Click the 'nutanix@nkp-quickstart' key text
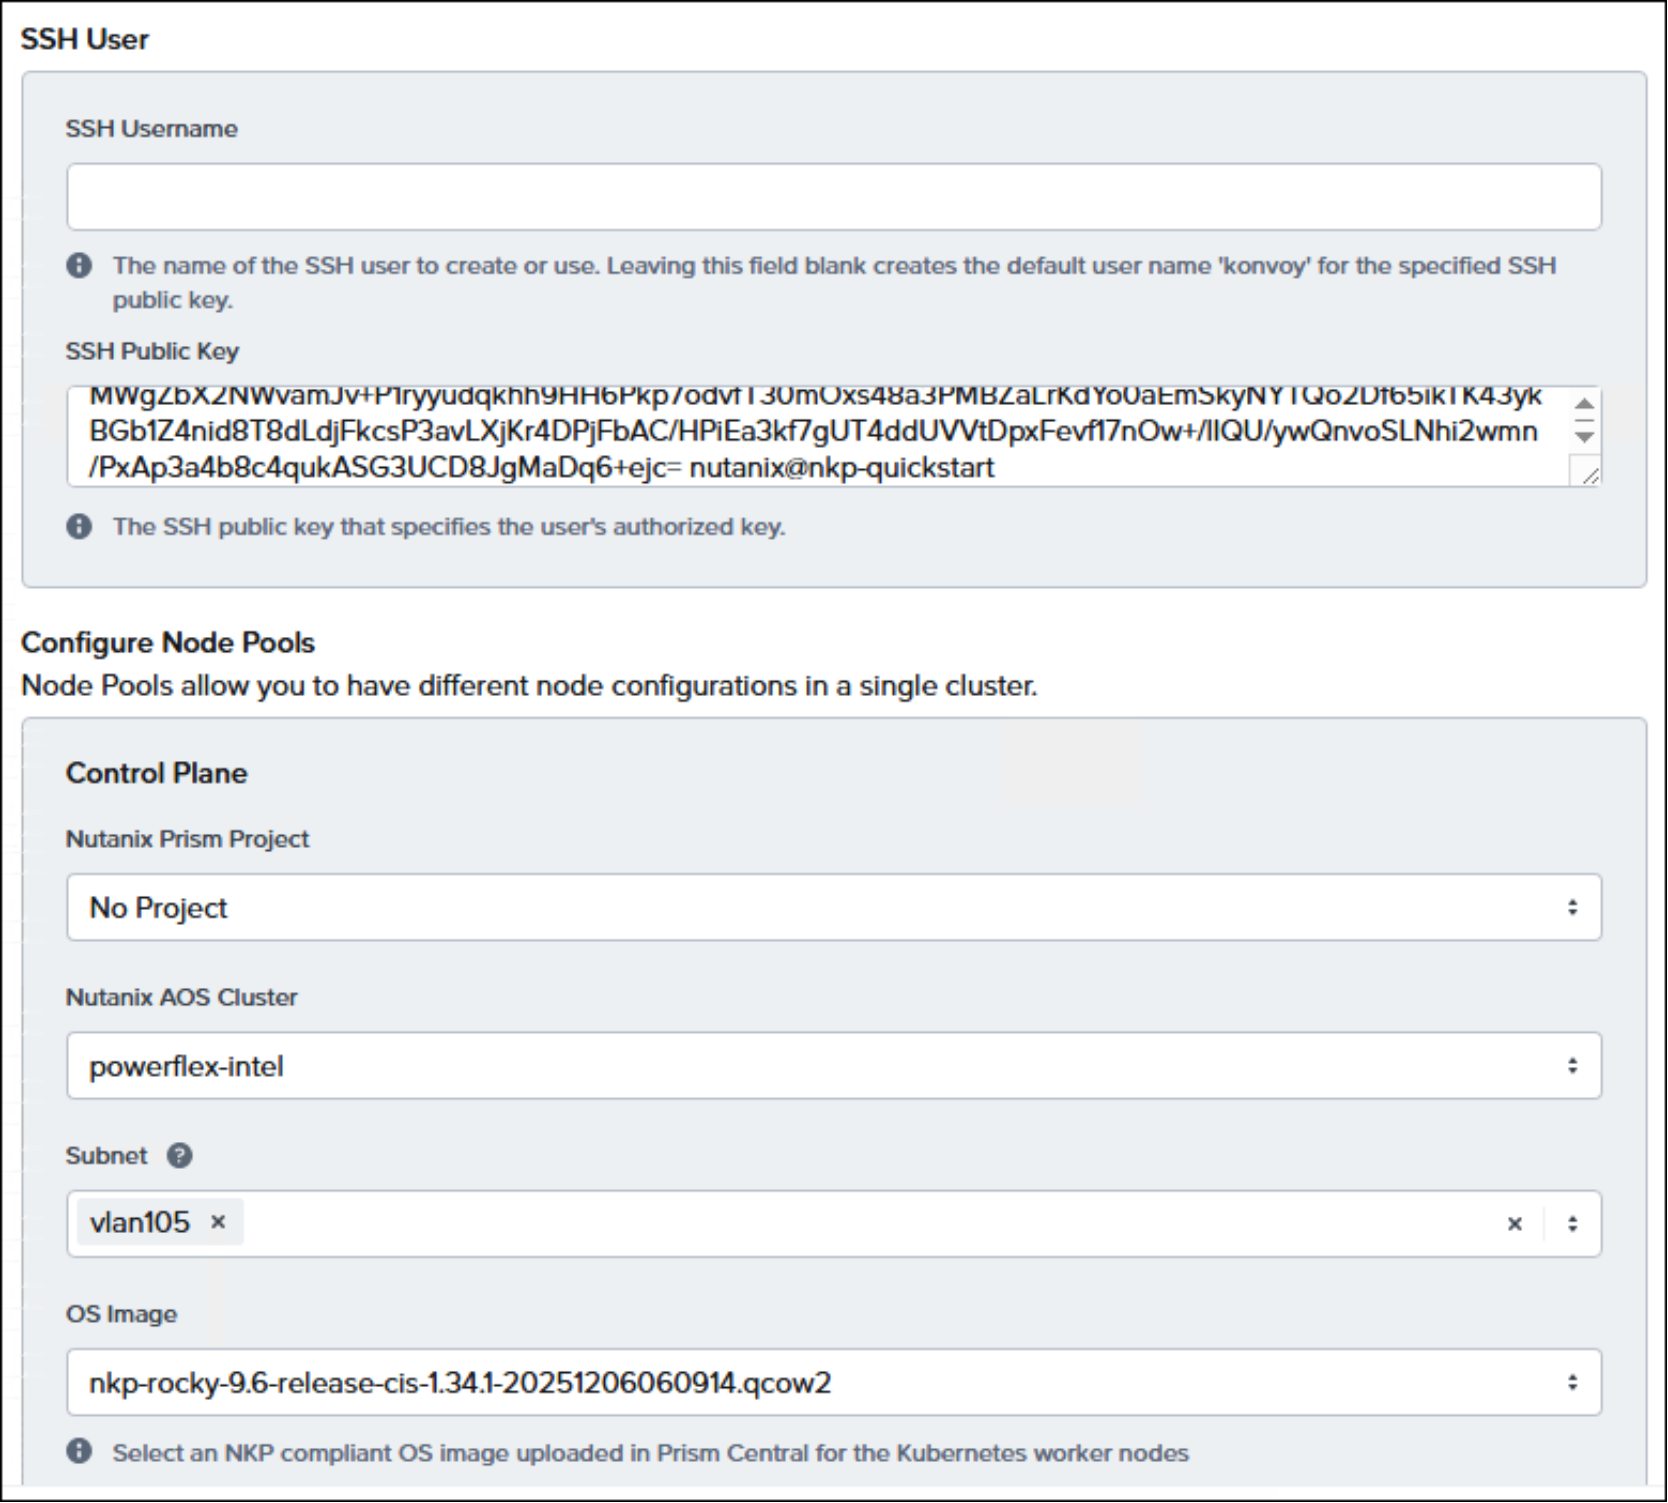Screen dimensions: 1668x1503 pos(842,468)
